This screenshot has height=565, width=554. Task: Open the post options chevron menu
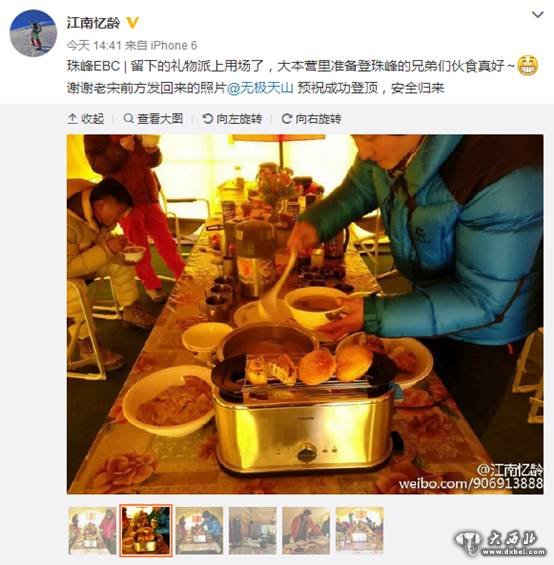[x=537, y=14]
